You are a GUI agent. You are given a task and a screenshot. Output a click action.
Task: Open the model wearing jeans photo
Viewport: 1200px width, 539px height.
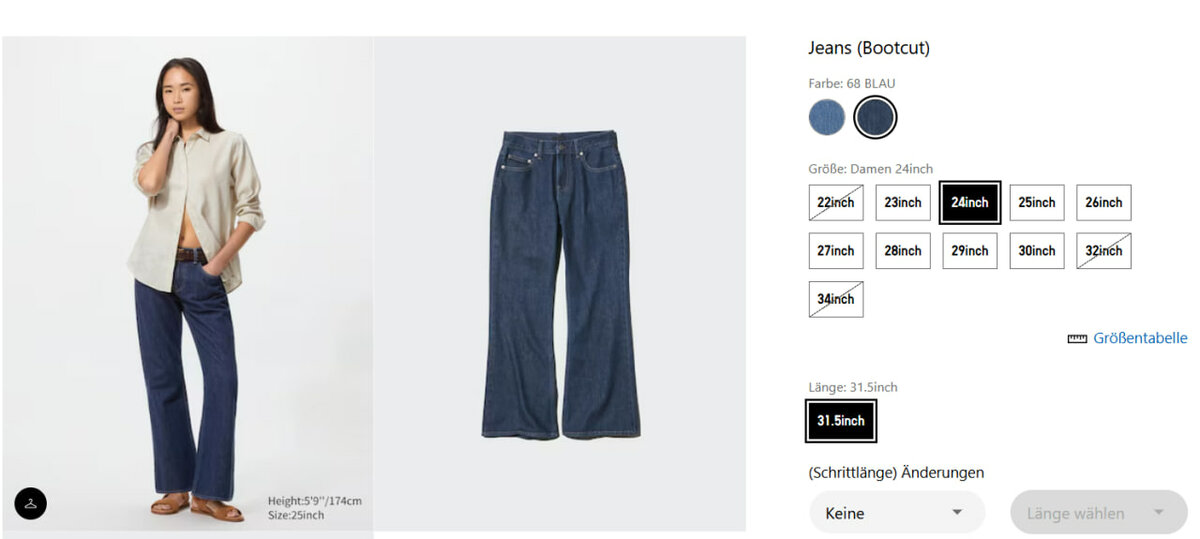point(188,286)
